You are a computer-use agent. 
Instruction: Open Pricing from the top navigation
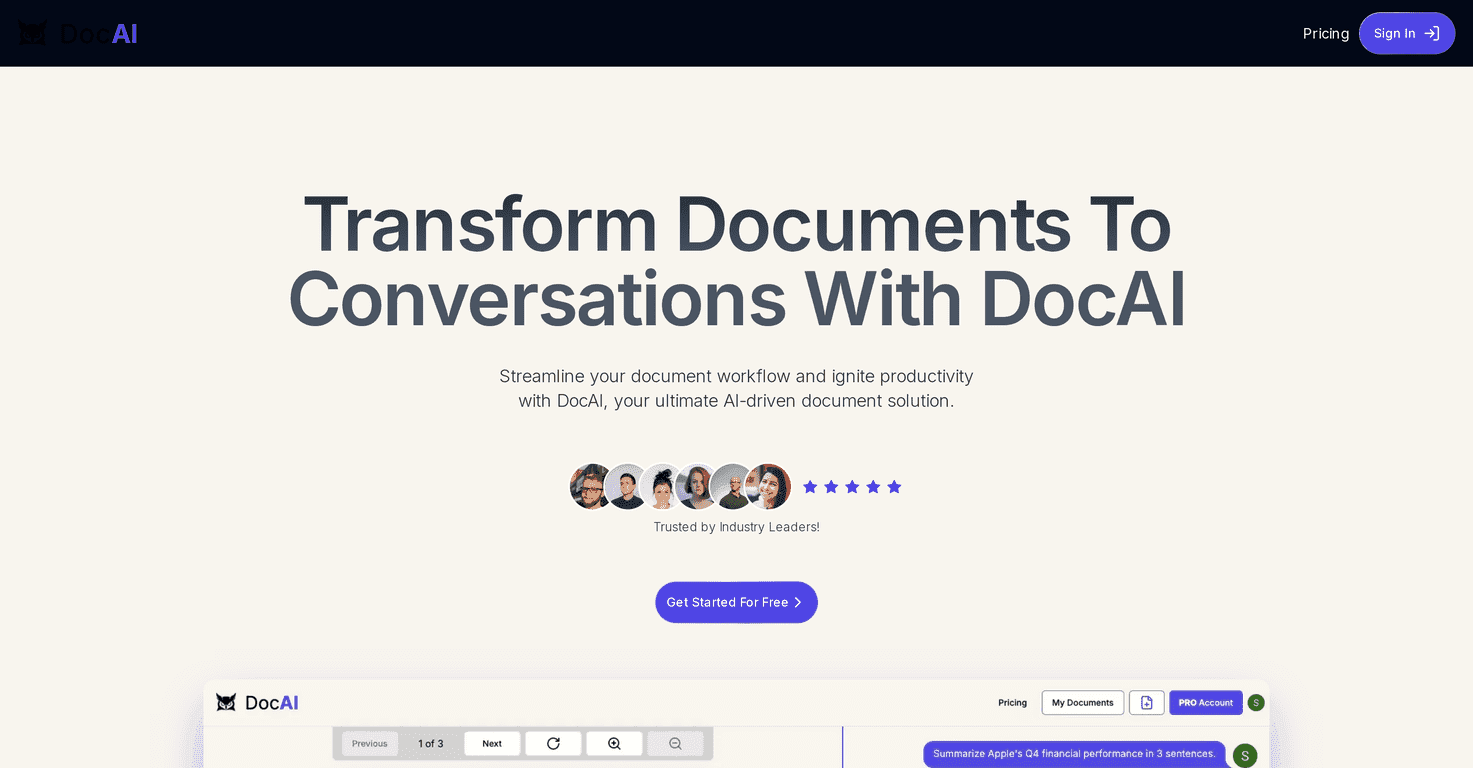(1325, 33)
